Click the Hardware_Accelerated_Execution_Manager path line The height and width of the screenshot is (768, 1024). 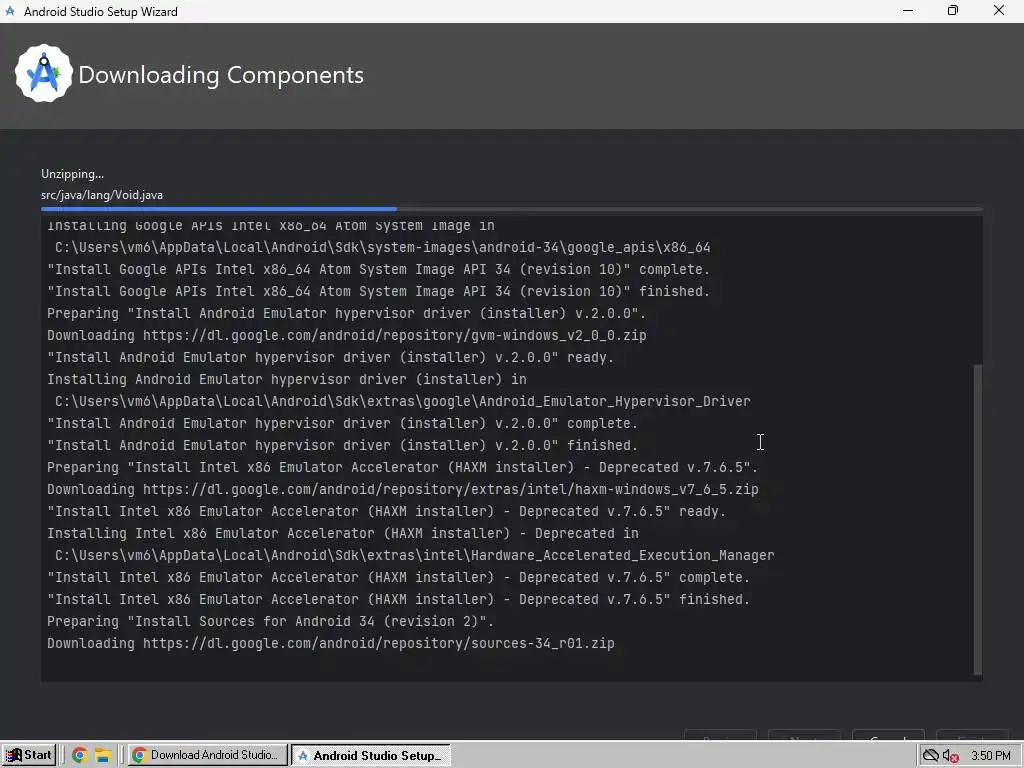tap(414, 556)
